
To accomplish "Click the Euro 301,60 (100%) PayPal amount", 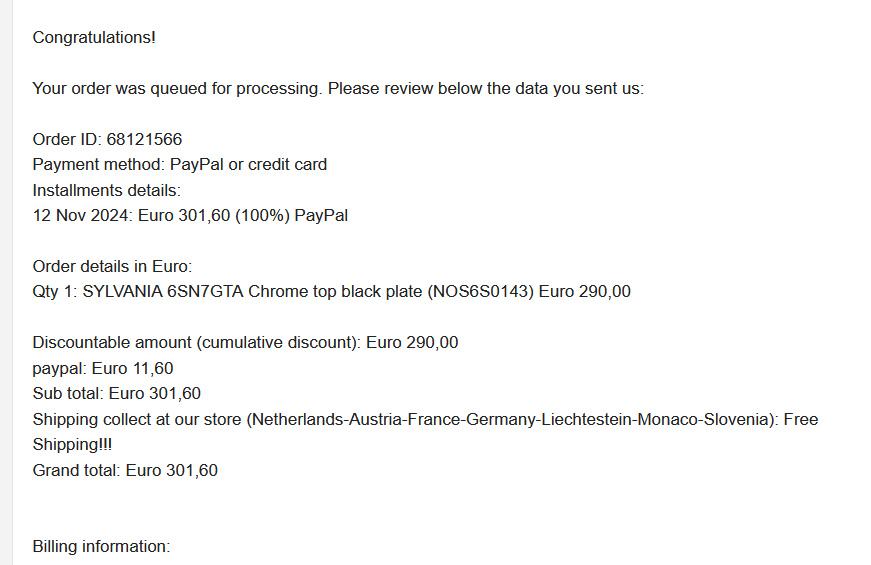I will pos(243,215).
